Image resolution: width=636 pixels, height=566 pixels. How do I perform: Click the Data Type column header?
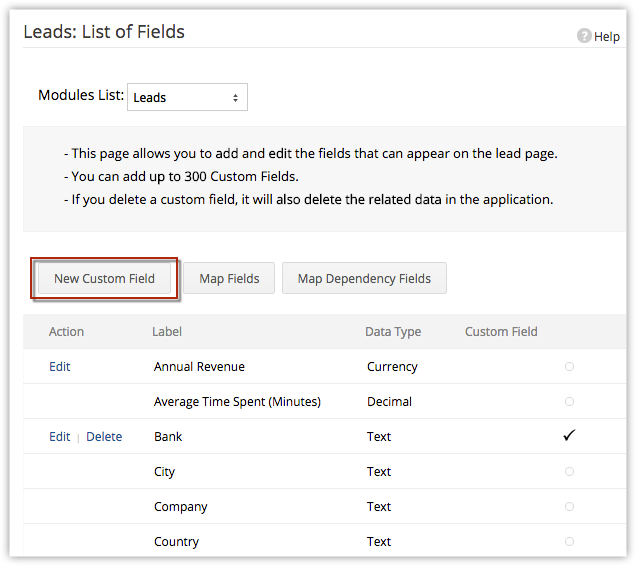coord(393,331)
